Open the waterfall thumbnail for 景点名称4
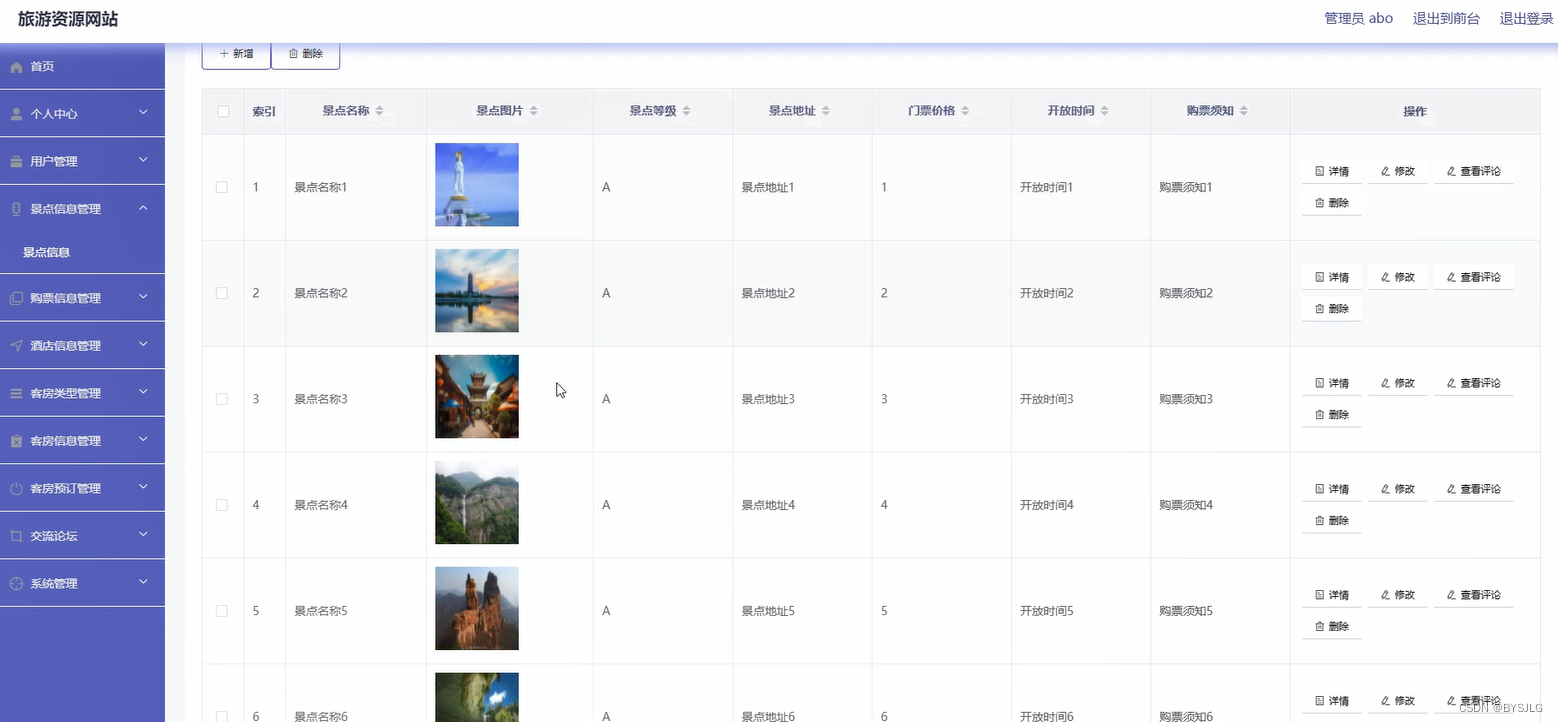The image size is (1558, 722). coord(477,503)
